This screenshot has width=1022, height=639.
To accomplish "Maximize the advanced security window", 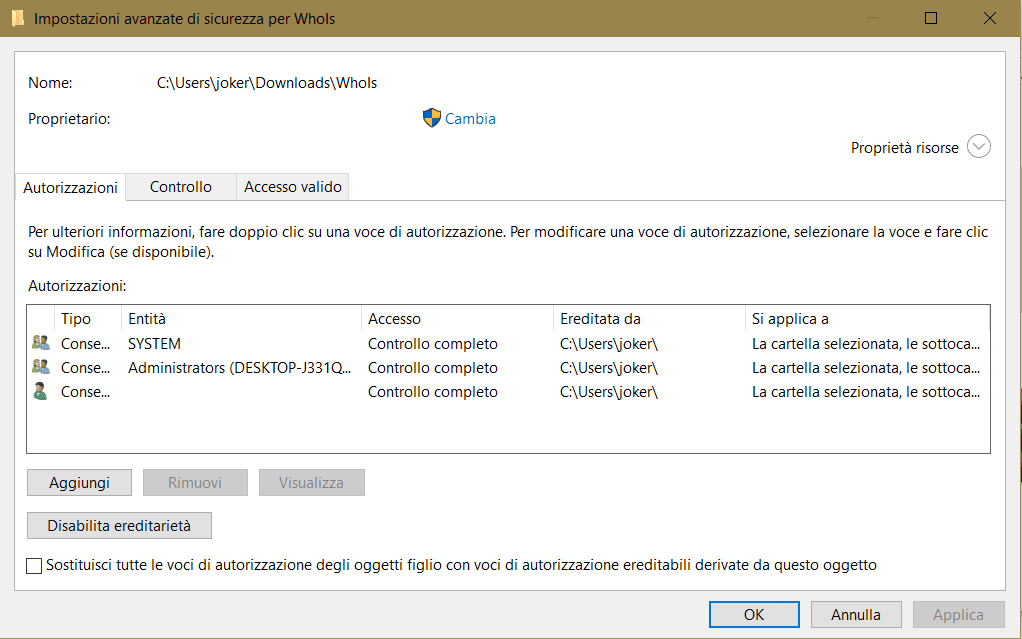I will [931, 18].
